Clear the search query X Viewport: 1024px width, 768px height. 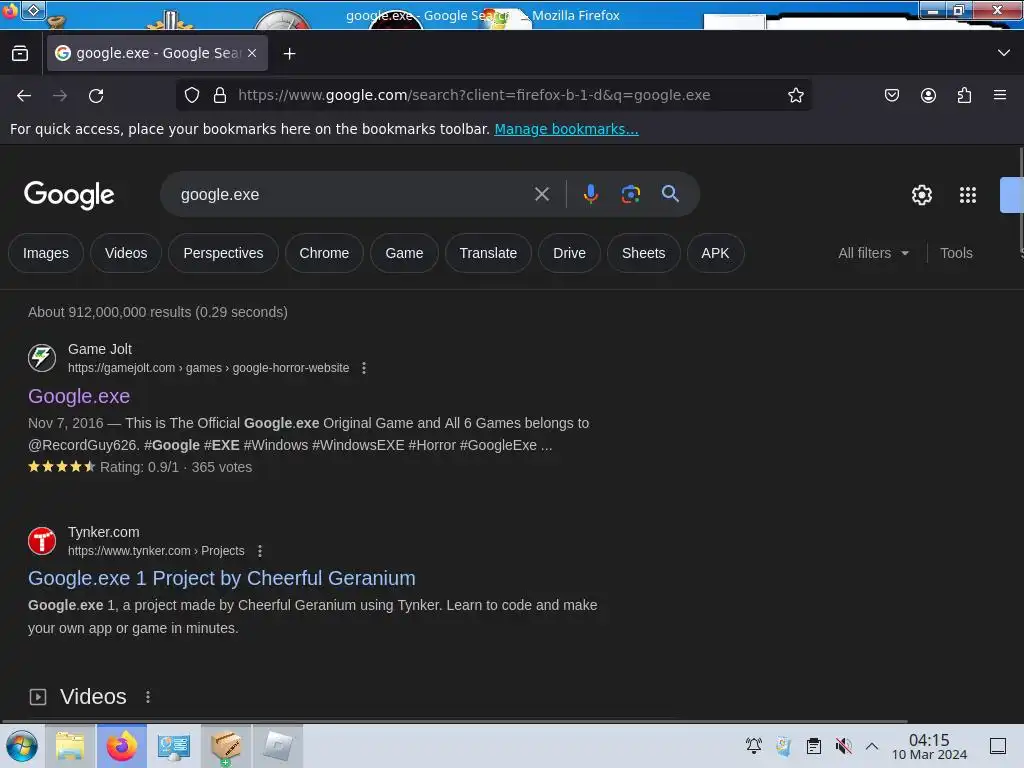tap(542, 194)
